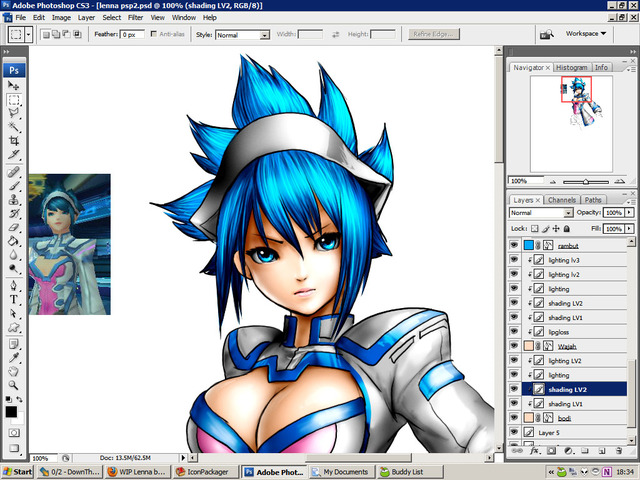The height and width of the screenshot is (480, 640).
Task: Select the History Brush tool
Action: pyautogui.click(x=13, y=213)
